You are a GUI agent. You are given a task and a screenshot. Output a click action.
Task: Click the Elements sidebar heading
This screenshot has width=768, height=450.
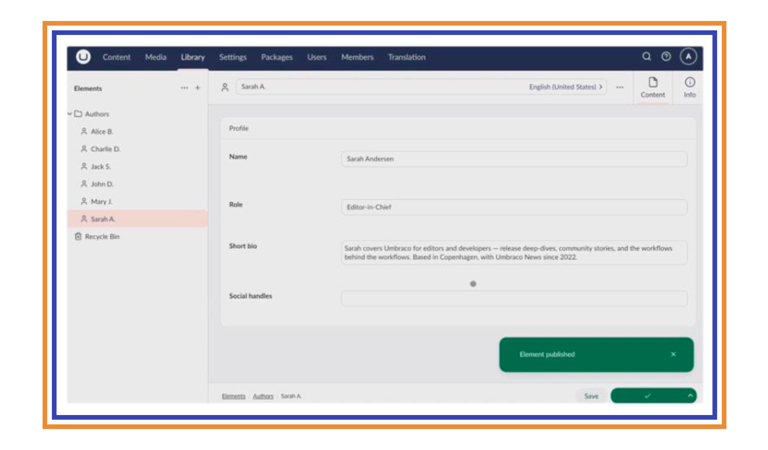click(88, 88)
